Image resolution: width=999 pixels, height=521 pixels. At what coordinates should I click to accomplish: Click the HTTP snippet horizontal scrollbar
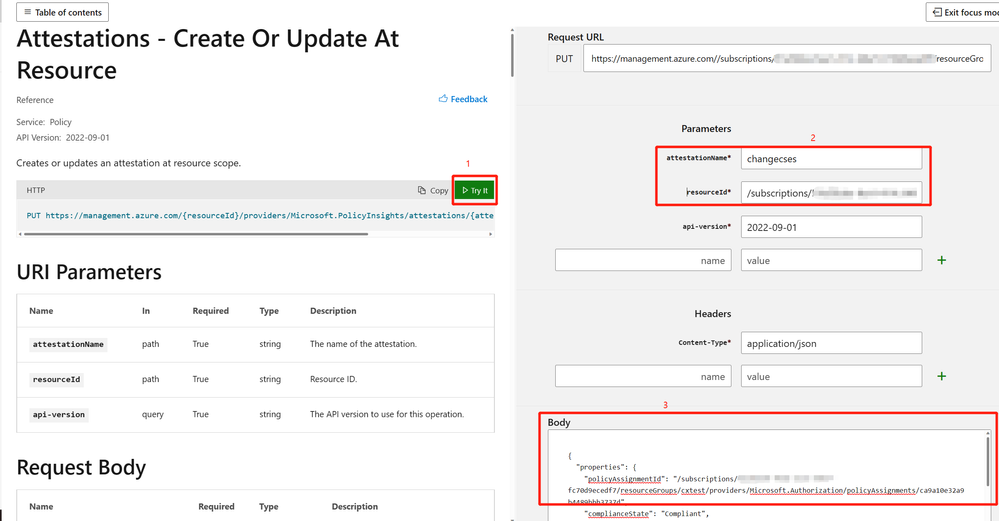[x=196, y=234]
